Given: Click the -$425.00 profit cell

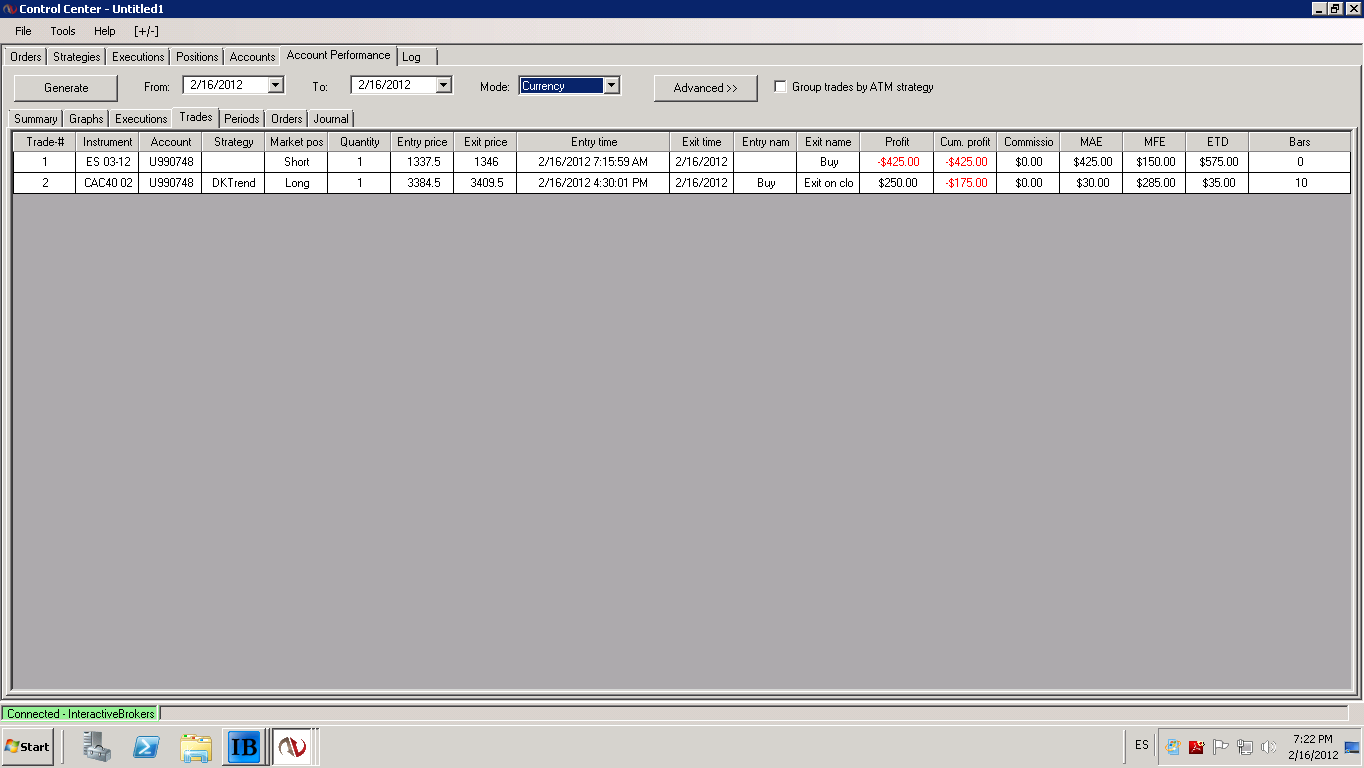Looking at the screenshot, I should (x=897, y=162).
